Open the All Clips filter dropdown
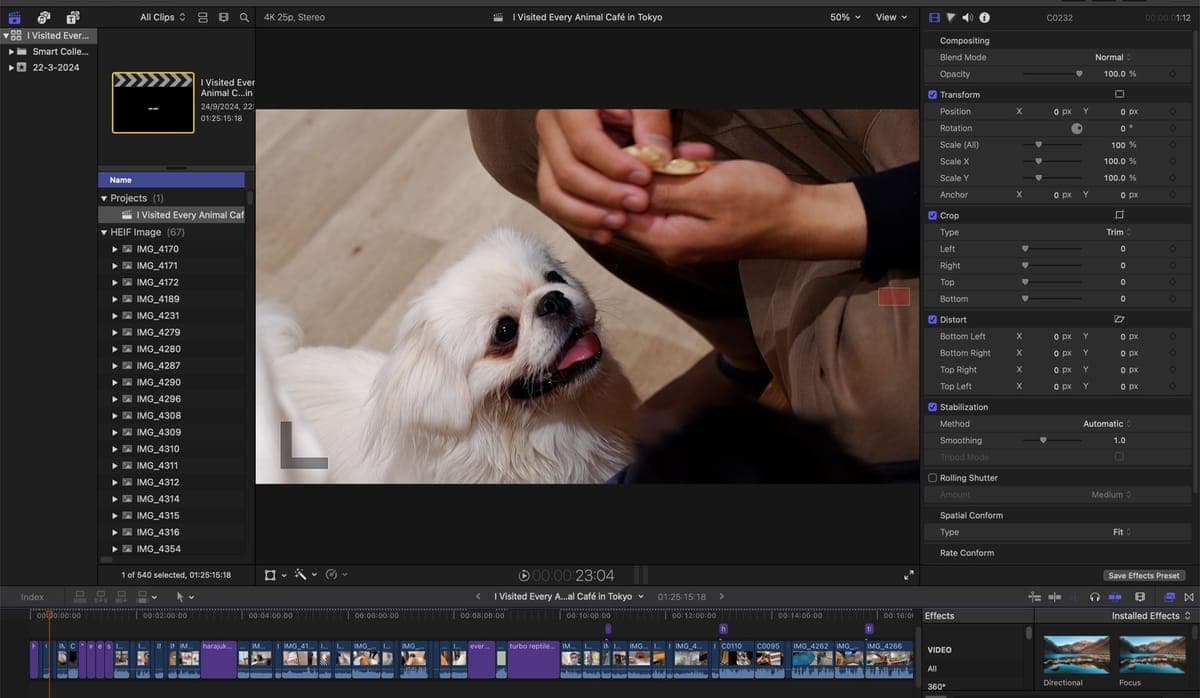The height and width of the screenshot is (698, 1200). tap(163, 17)
